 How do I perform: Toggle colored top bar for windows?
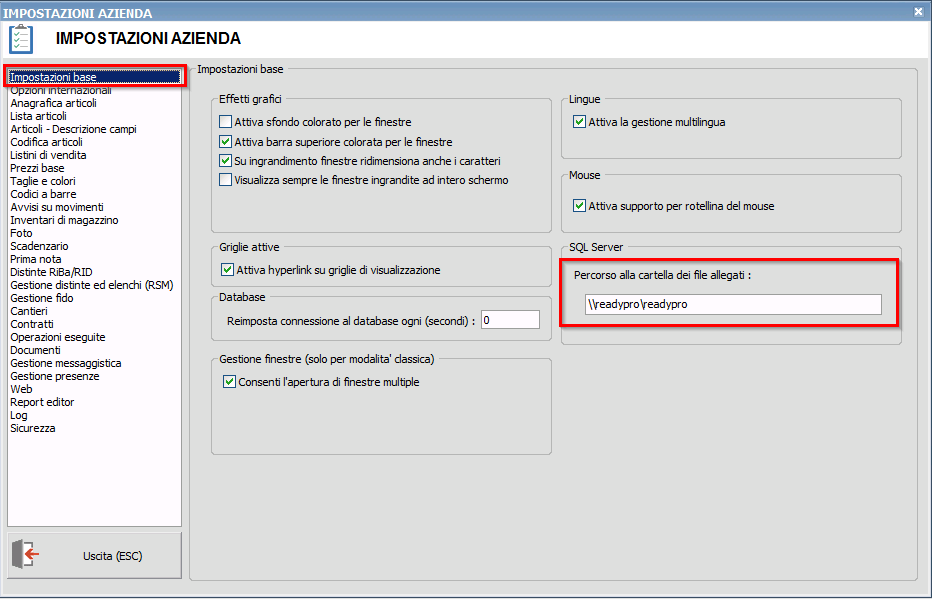coord(226,141)
